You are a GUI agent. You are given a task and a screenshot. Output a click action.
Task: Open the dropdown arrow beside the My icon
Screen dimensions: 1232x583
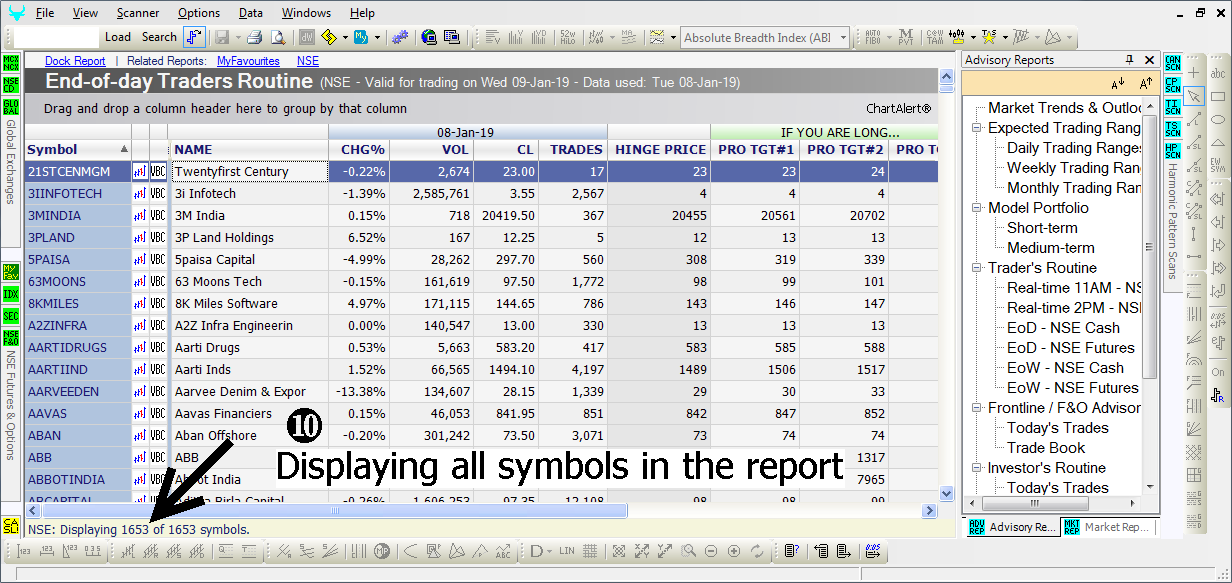pyautogui.click(x=376, y=37)
